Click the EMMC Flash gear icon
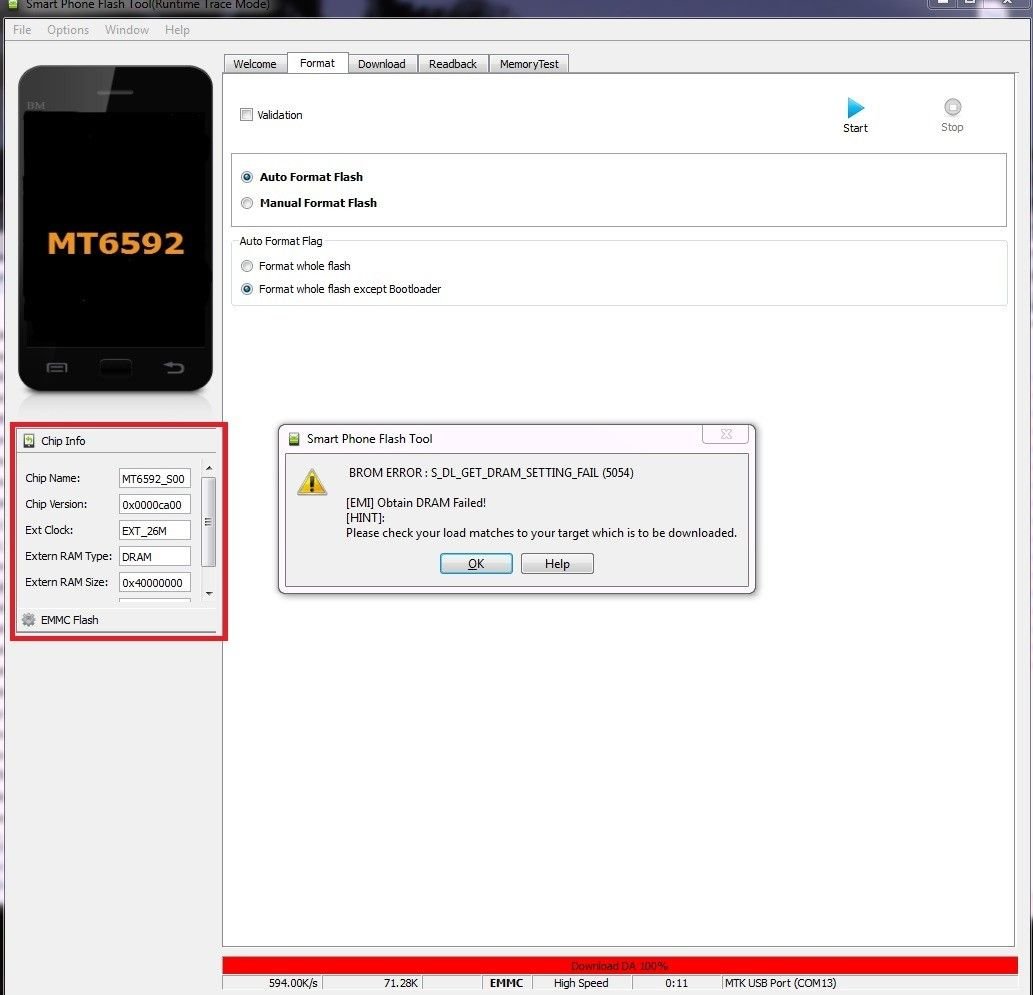The height and width of the screenshot is (995, 1033). pyautogui.click(x=28, y=619)
